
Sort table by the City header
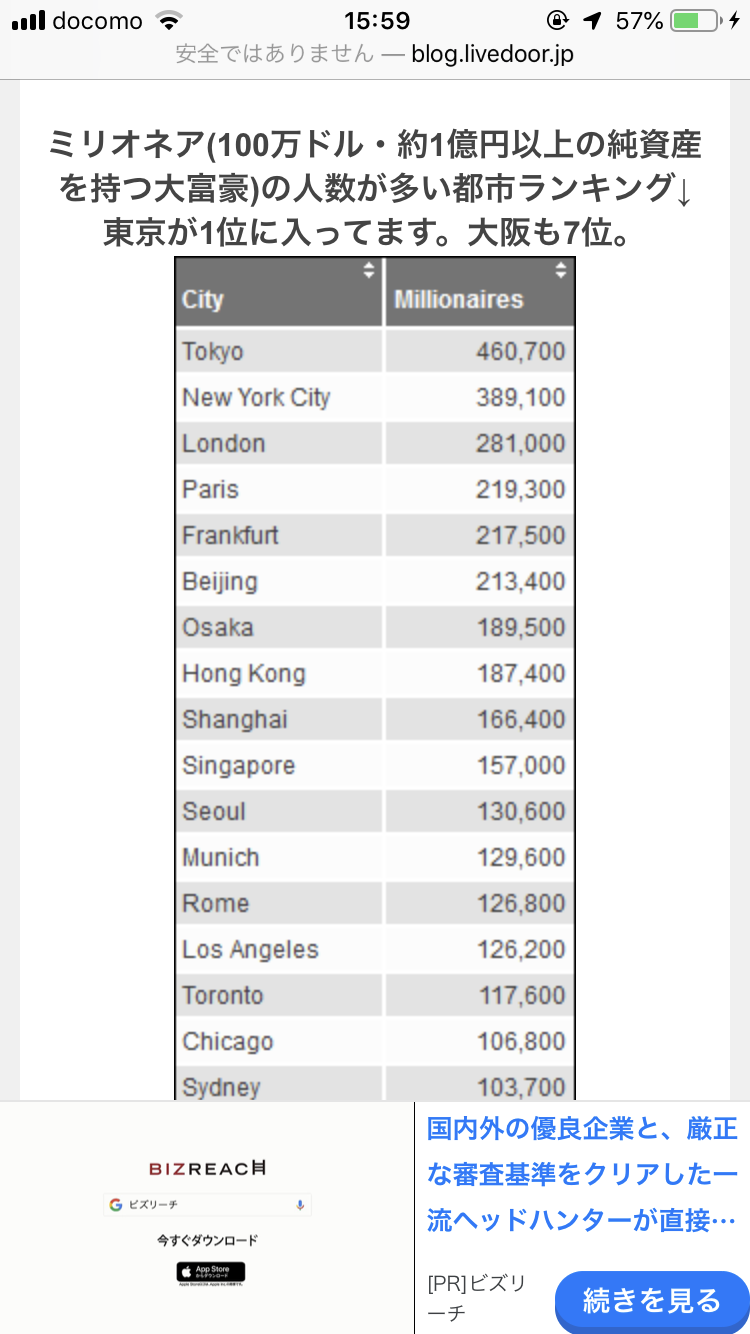(x=203, y=299)
